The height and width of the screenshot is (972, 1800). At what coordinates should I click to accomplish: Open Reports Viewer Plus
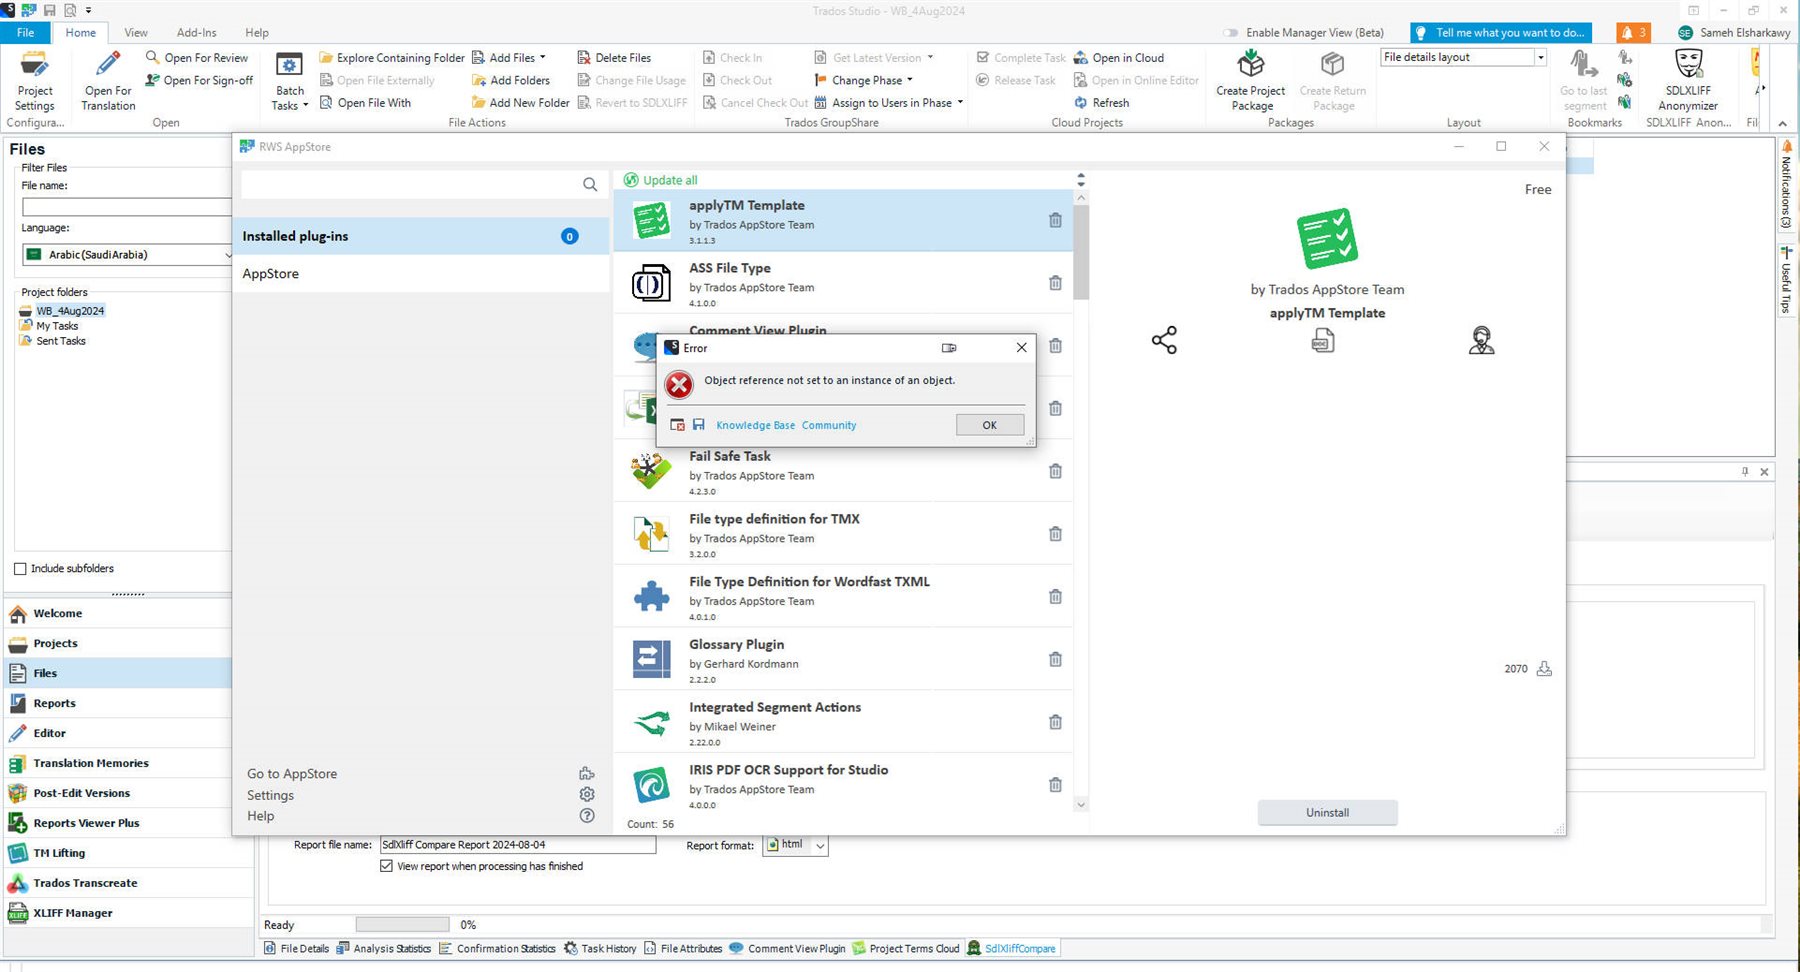(x=118, y=824)
